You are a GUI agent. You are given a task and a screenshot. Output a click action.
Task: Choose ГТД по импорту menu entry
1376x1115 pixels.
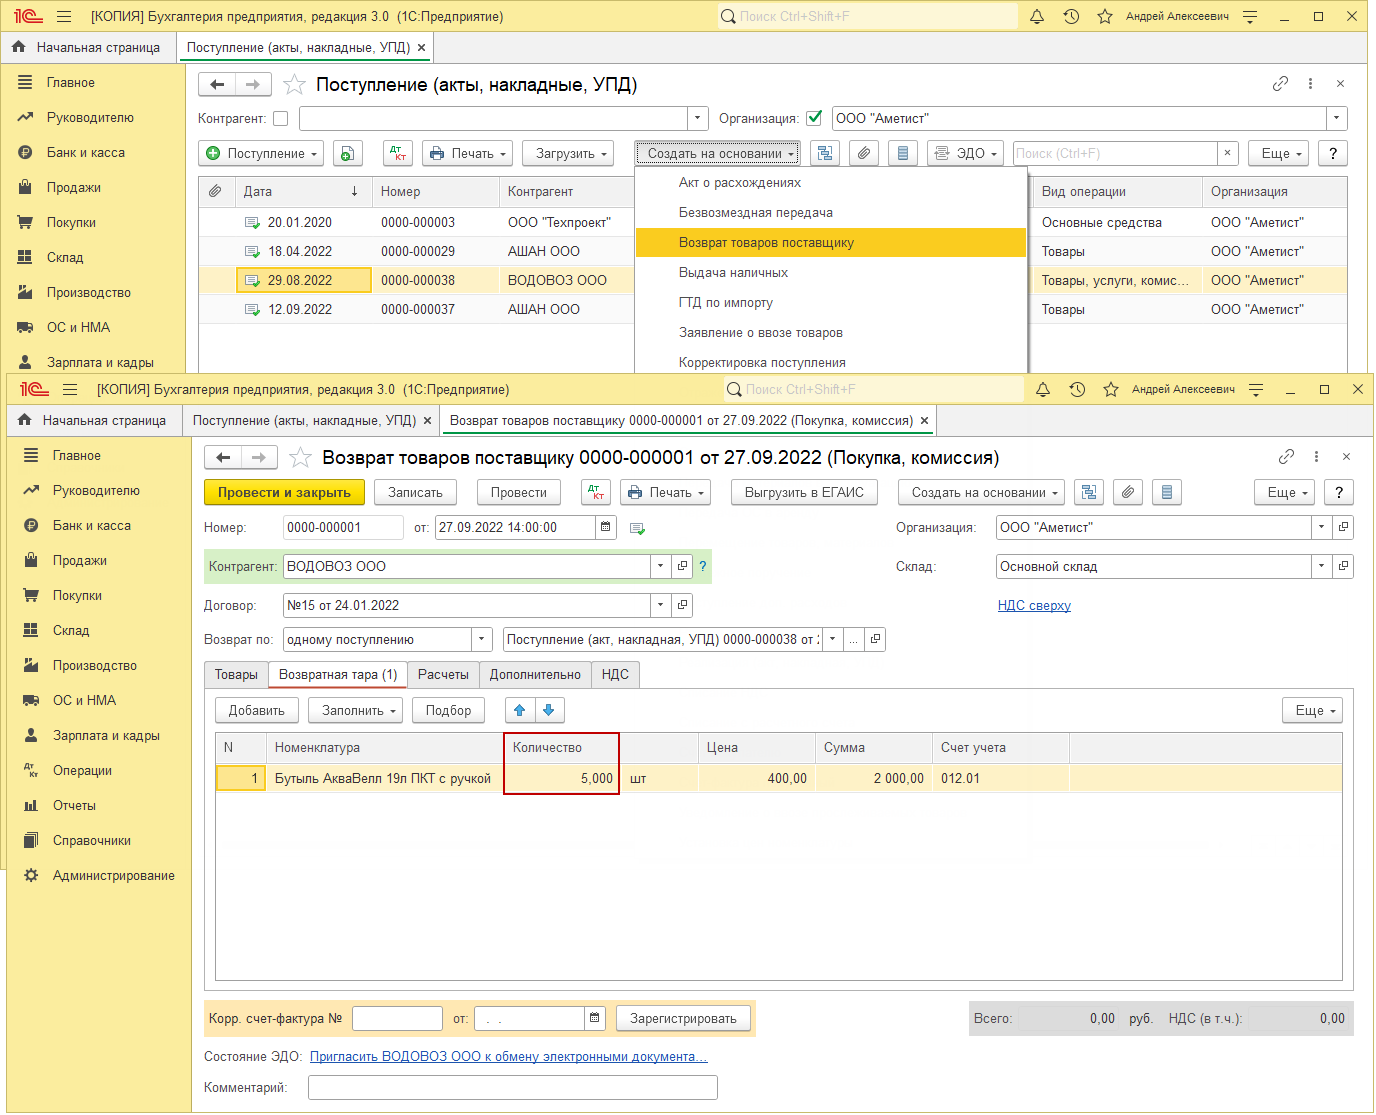coord(726,303)
